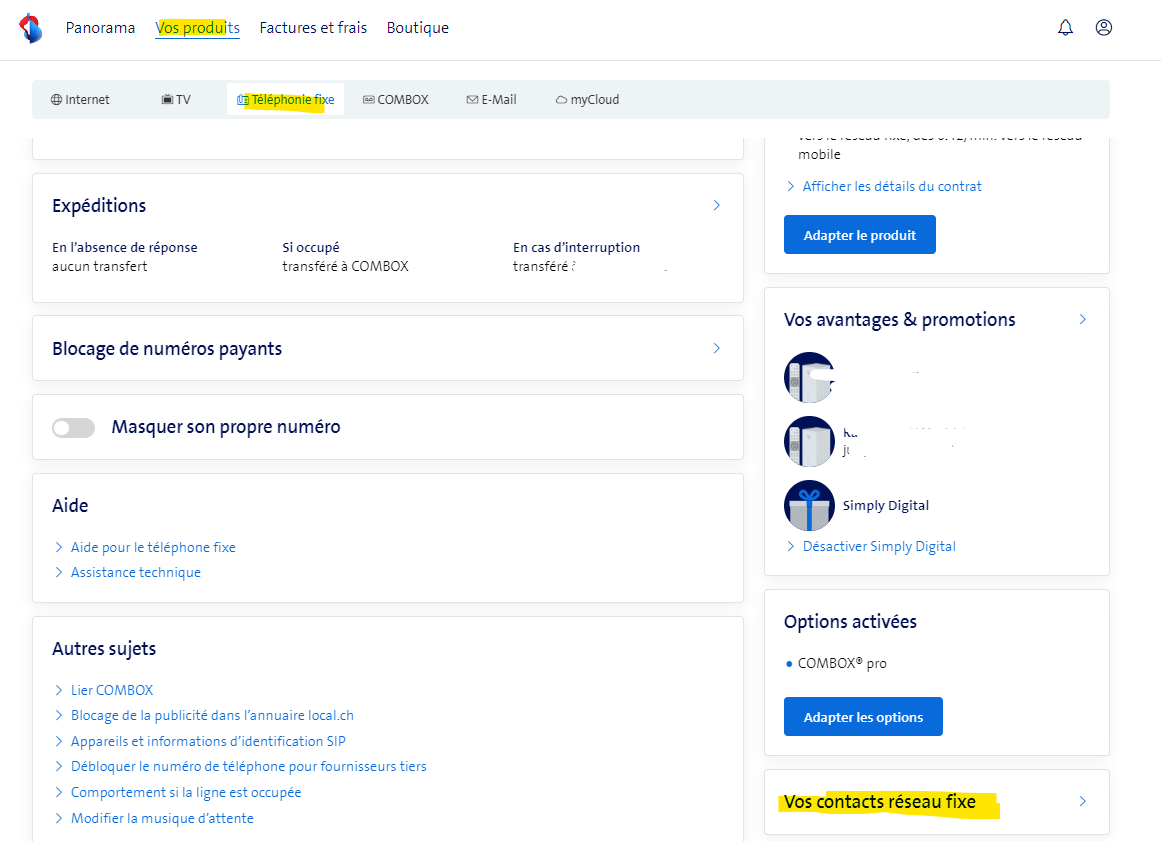Screen dimensions: 1161x841
Task: Open the user account profile icon
Action: (1104, 28)
